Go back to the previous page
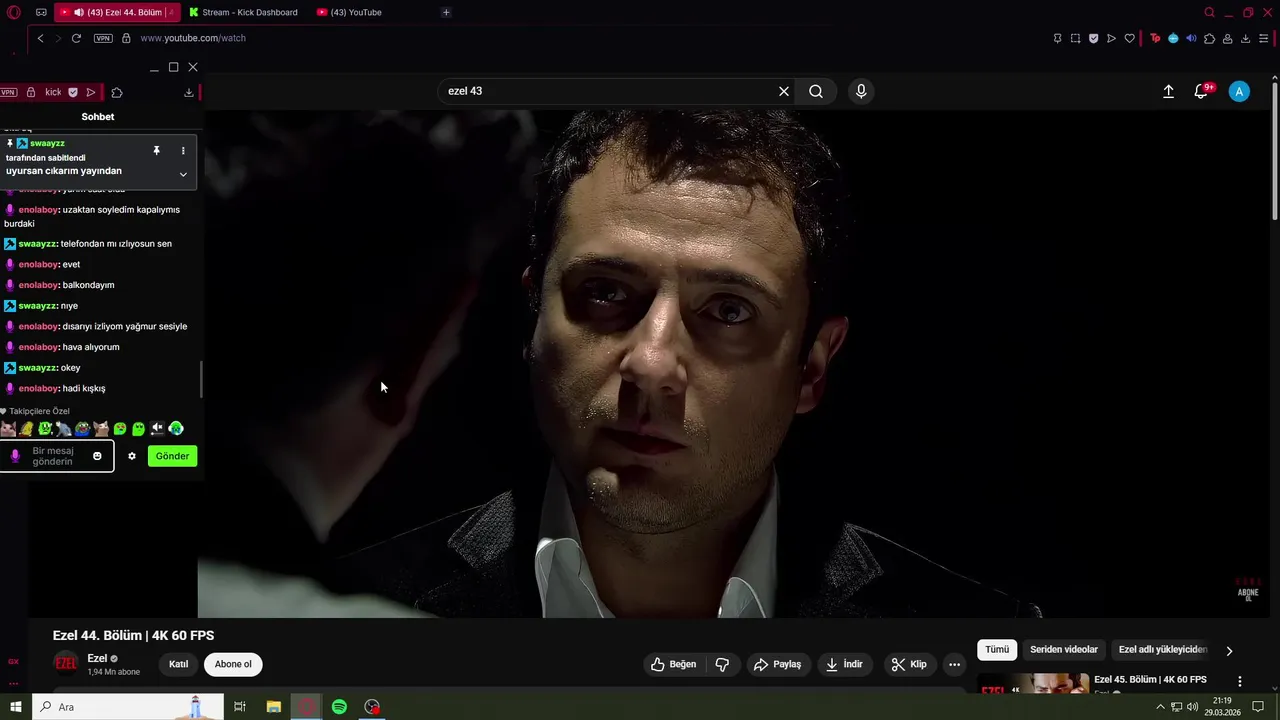The width and height of the screenshot is (1280, 720). [x=40, y=38]
